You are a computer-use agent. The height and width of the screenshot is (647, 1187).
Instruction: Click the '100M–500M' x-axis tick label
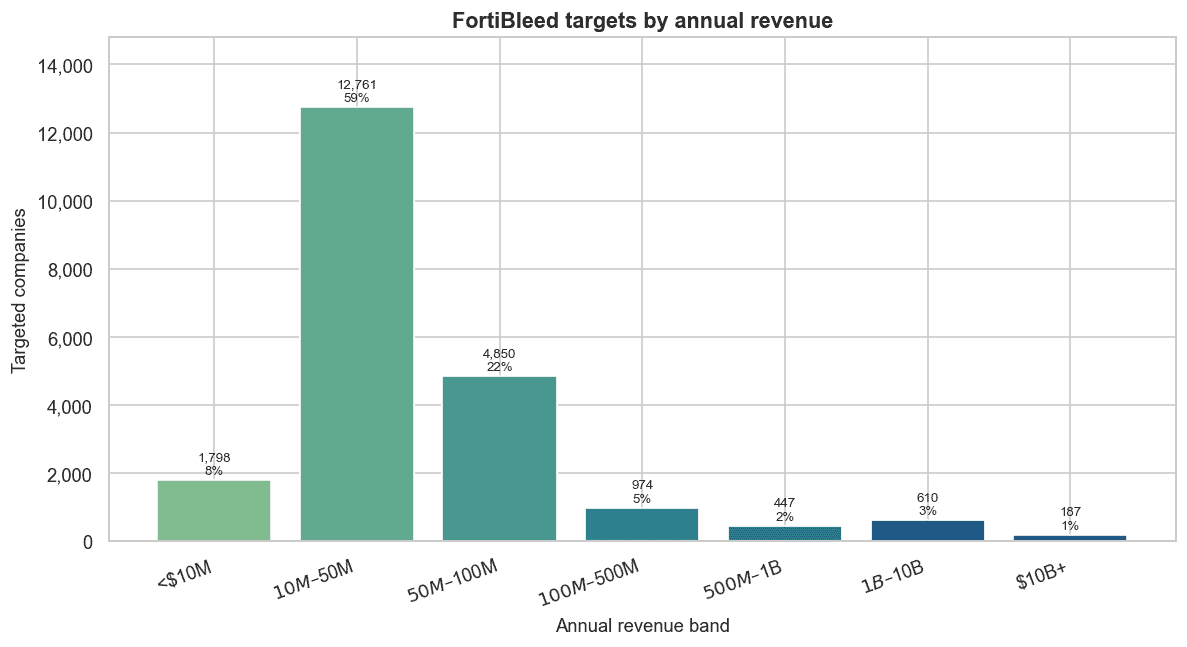pos(590,584)
